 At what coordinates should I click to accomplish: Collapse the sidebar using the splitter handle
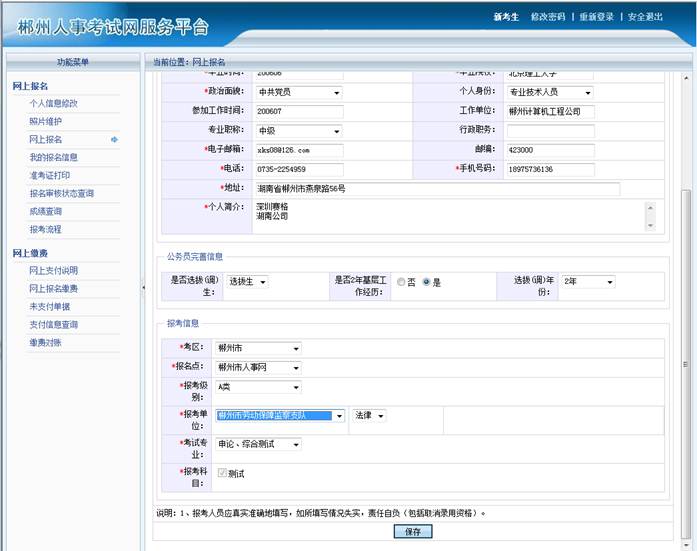pos(141,287)
